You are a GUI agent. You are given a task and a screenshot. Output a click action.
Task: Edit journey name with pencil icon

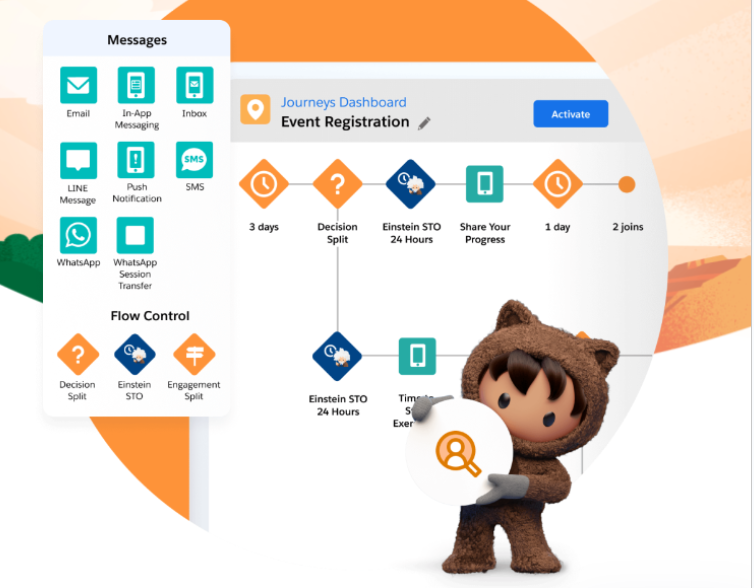(x=424, y=123)
